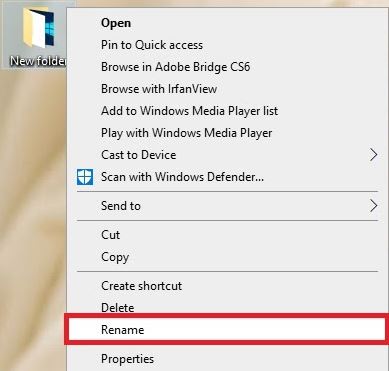
Task: Click the Windows Defender shield icon
Action: click(x=85, y=177)
